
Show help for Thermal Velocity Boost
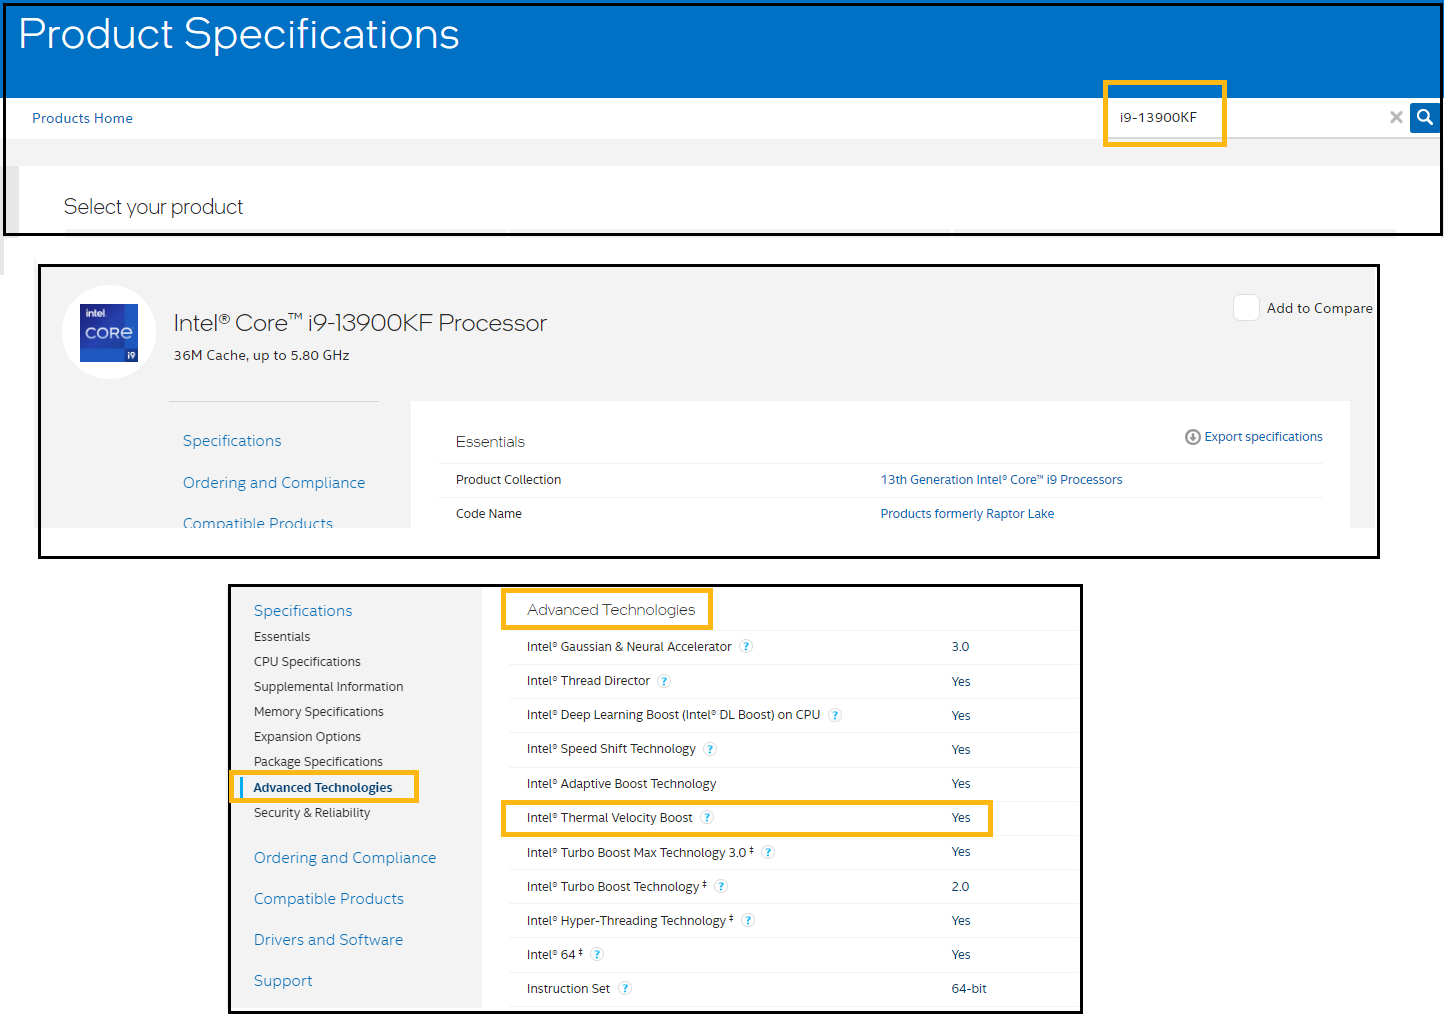pyautogui.click(x=707, y=818)
